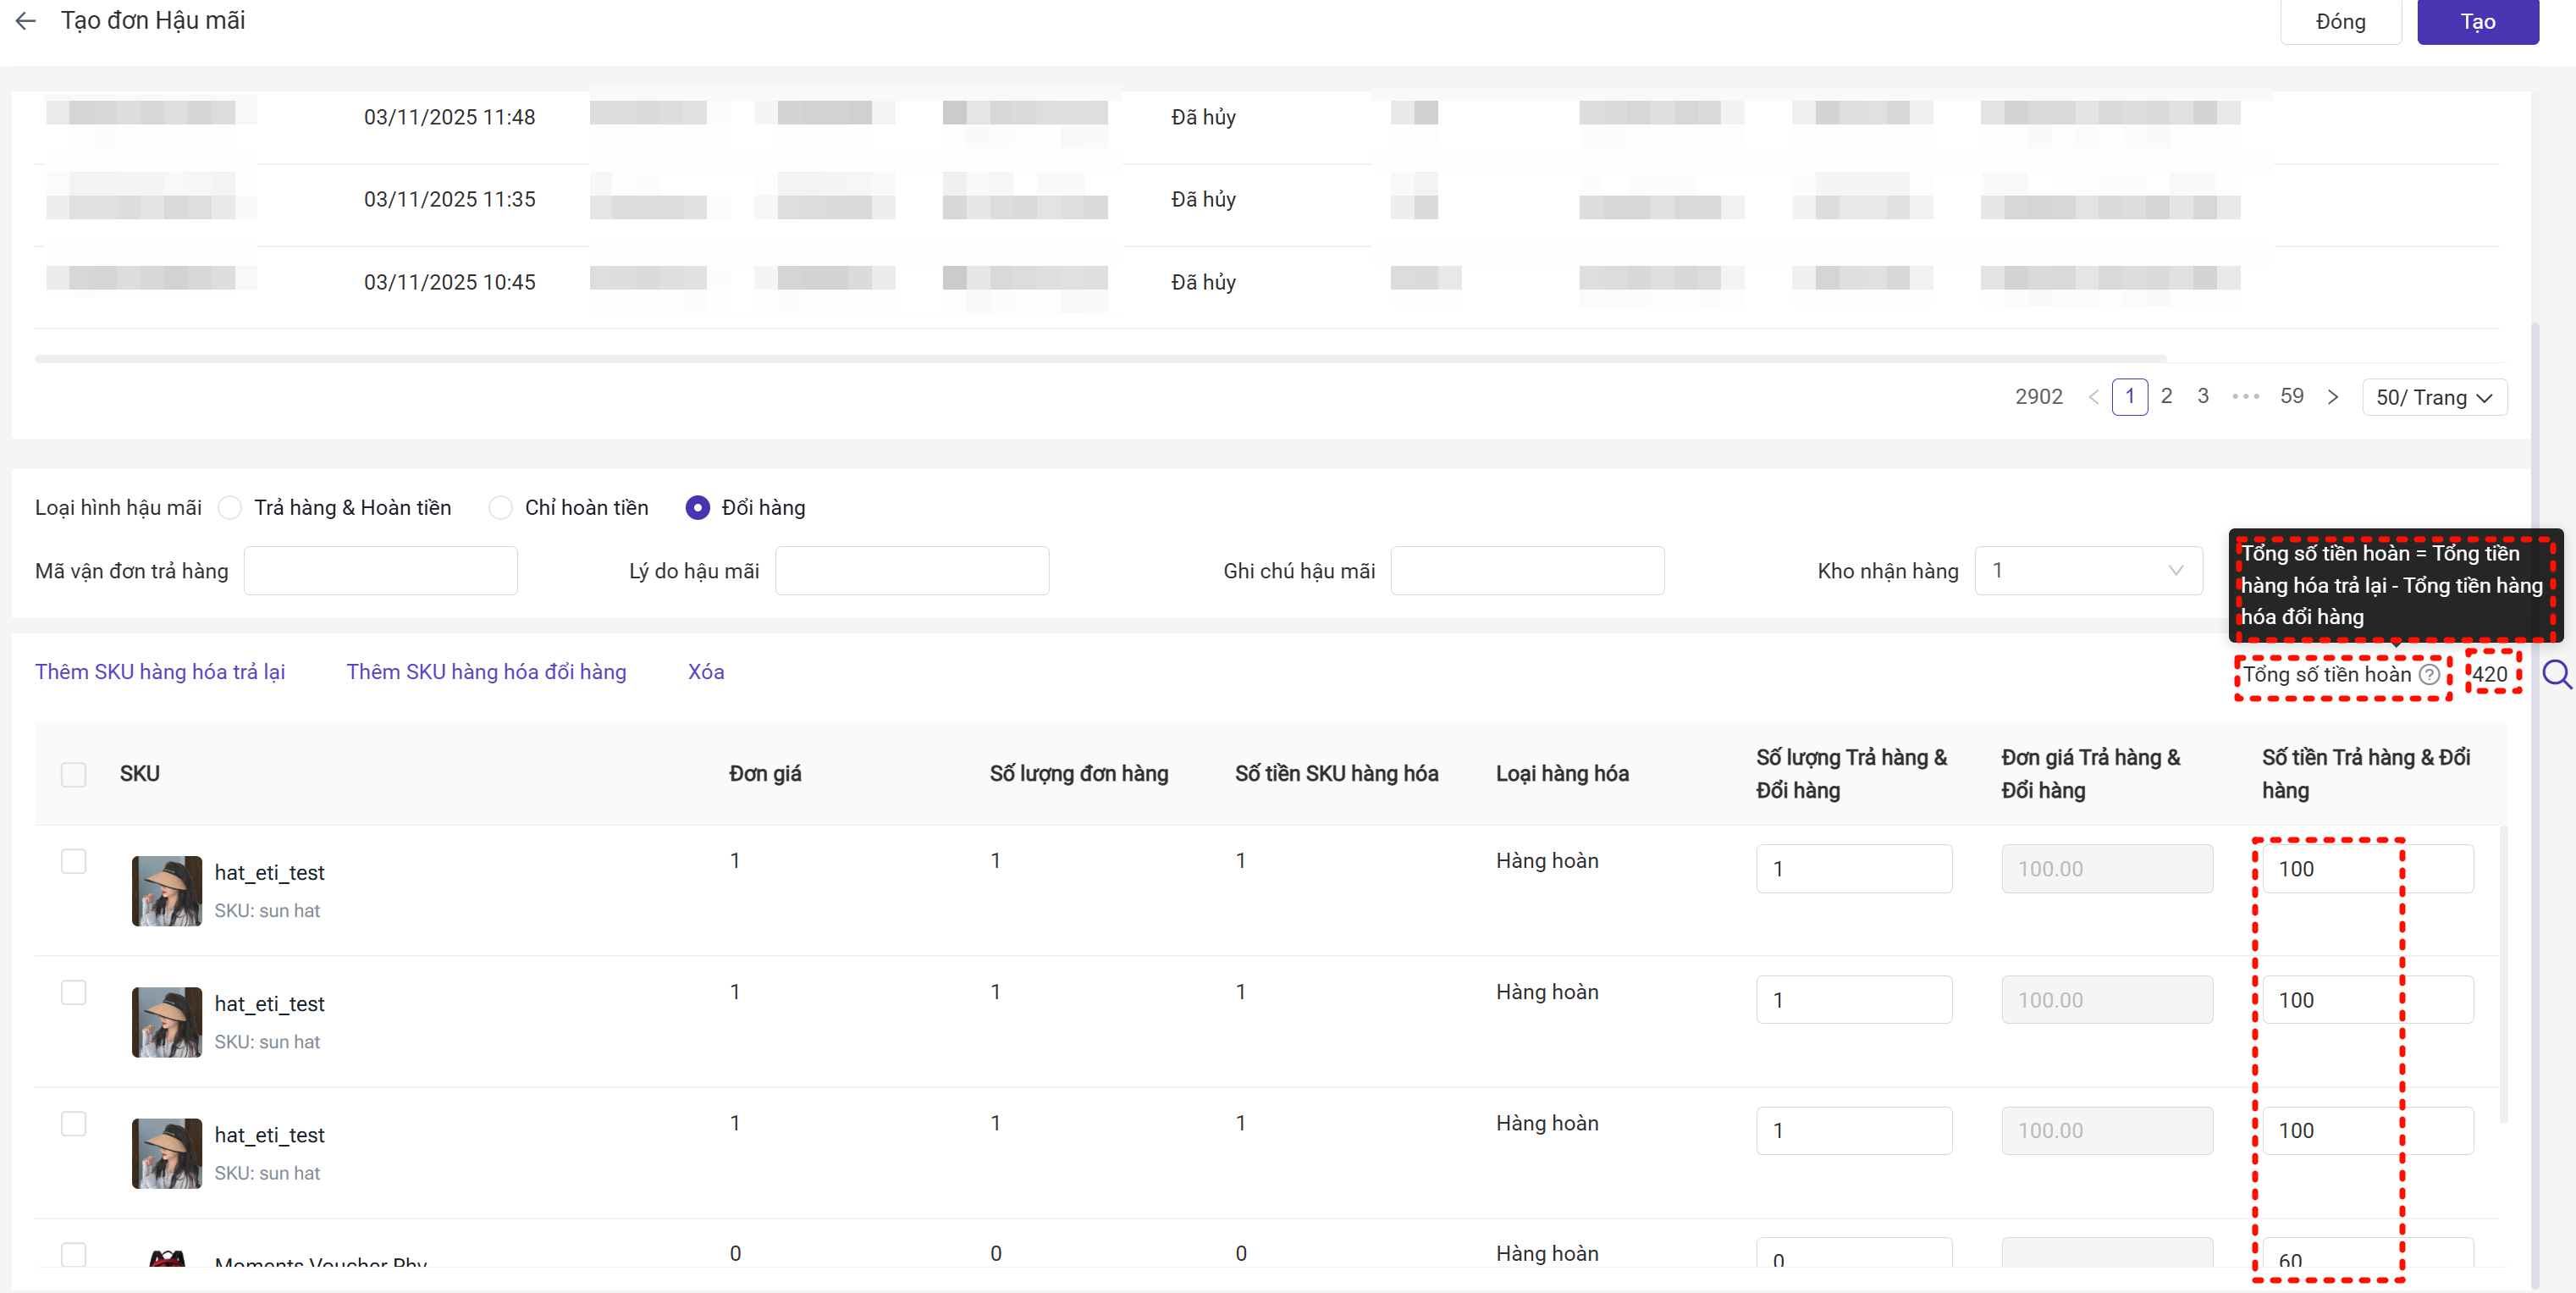Click Lý do hậu mãi input field
Screen dimensions: 2576x1293
point(911,570)
